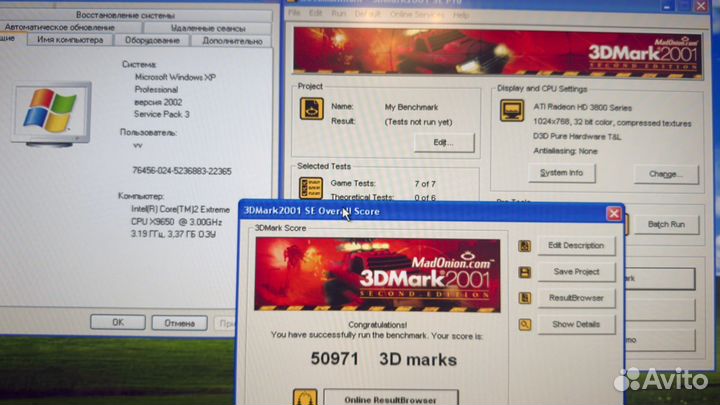Click the ResultBrowser document icon
The height and width of the screenshot is (405, 720).
pos(524,298)
